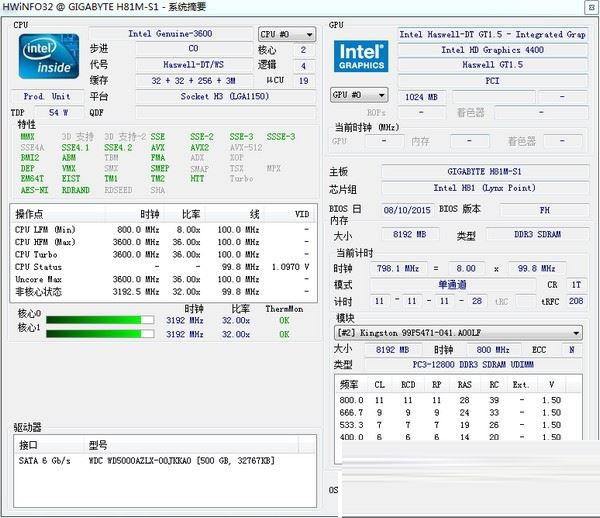Click the Intel Genuine-3600 CPU name field
The image size is (600, 518).
pos(170,34)
